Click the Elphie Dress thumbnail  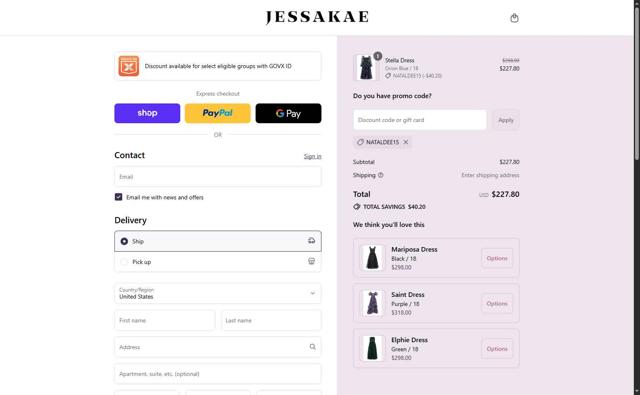[x=372, y=348]
